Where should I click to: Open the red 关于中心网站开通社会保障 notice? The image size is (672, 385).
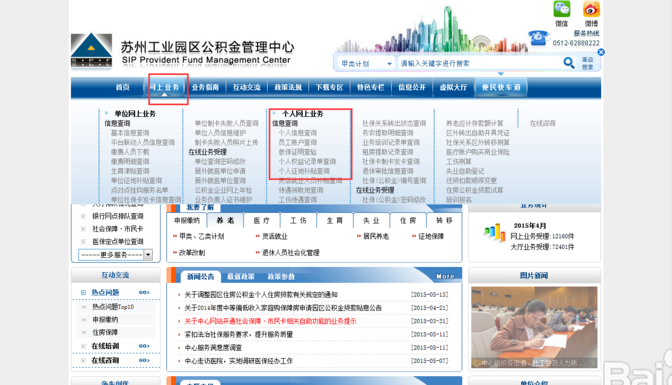pyautogui.click(x=270, y=321)
